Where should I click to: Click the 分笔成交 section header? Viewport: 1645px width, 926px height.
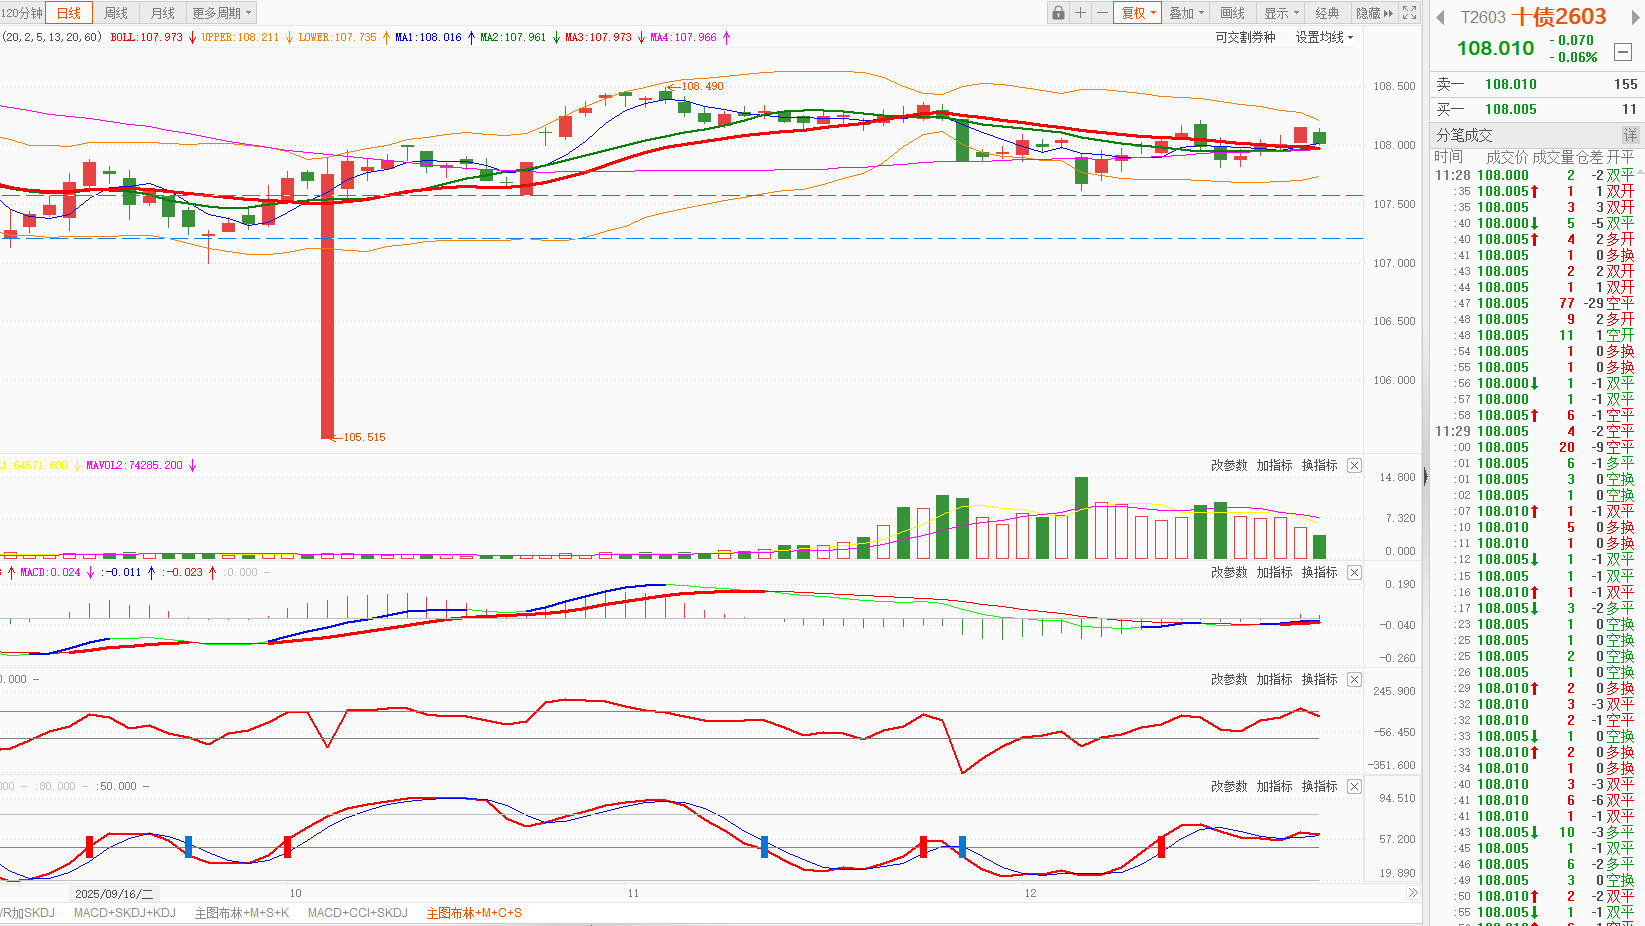pyautogui.click(x=1464, y=135)
